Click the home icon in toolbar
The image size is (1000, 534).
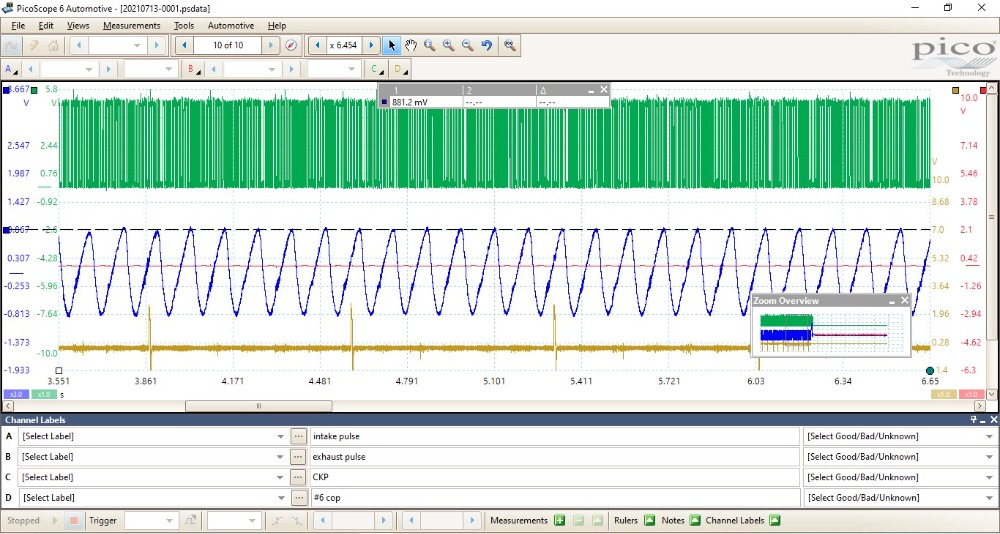coord(54,45)
